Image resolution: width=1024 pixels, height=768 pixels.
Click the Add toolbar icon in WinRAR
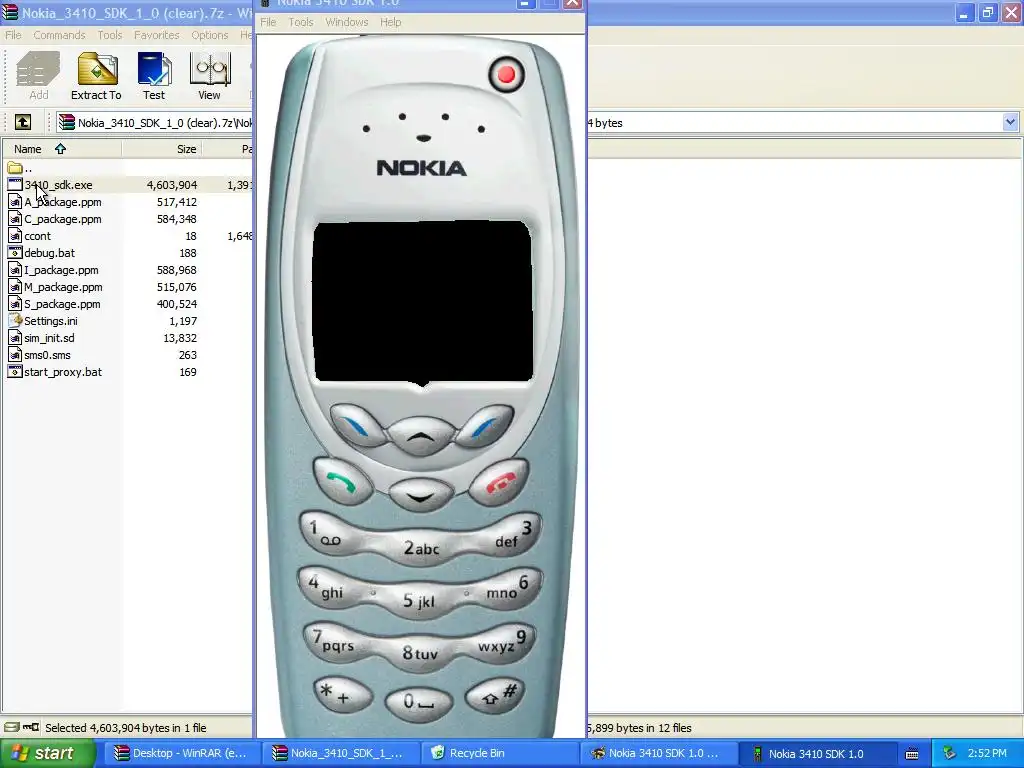[38, 76]
